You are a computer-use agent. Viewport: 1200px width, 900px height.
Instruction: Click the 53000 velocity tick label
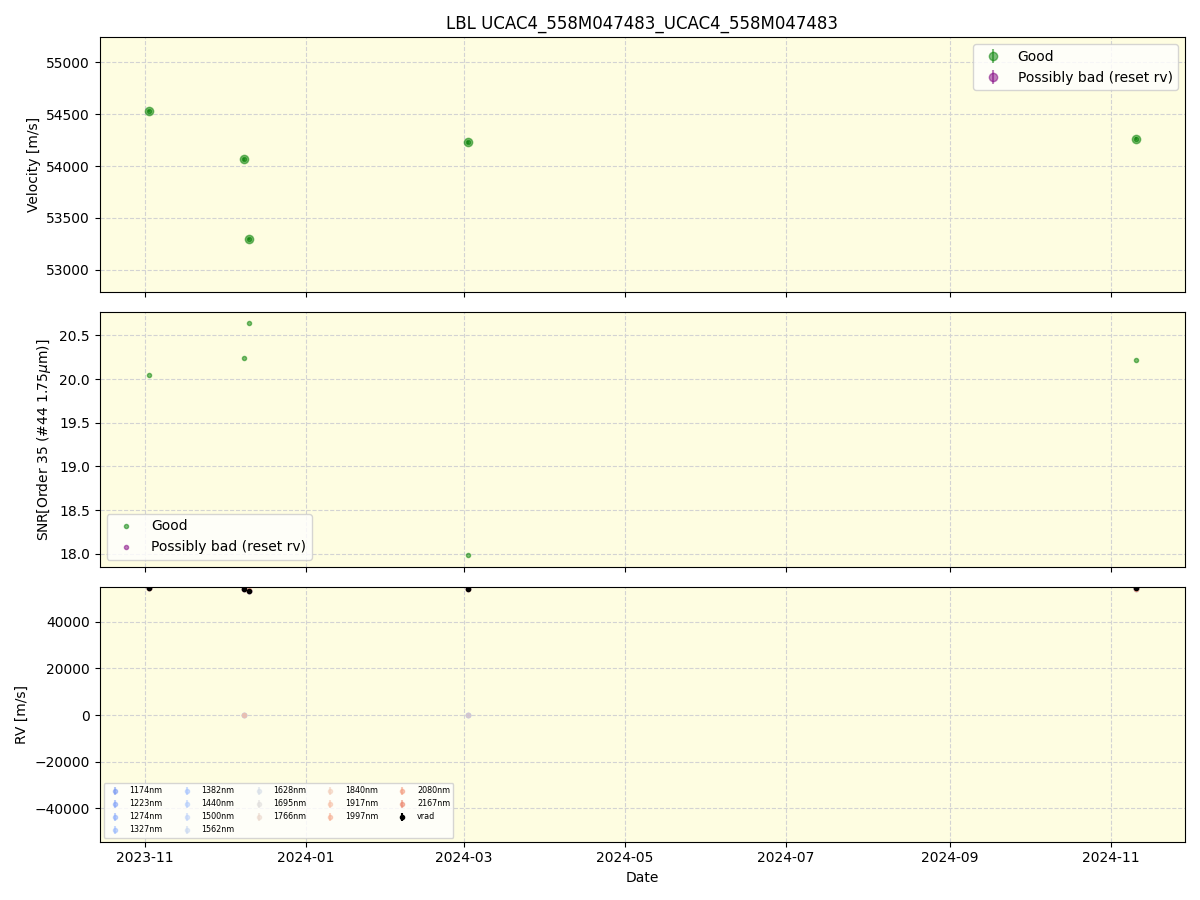coord(69,271)
